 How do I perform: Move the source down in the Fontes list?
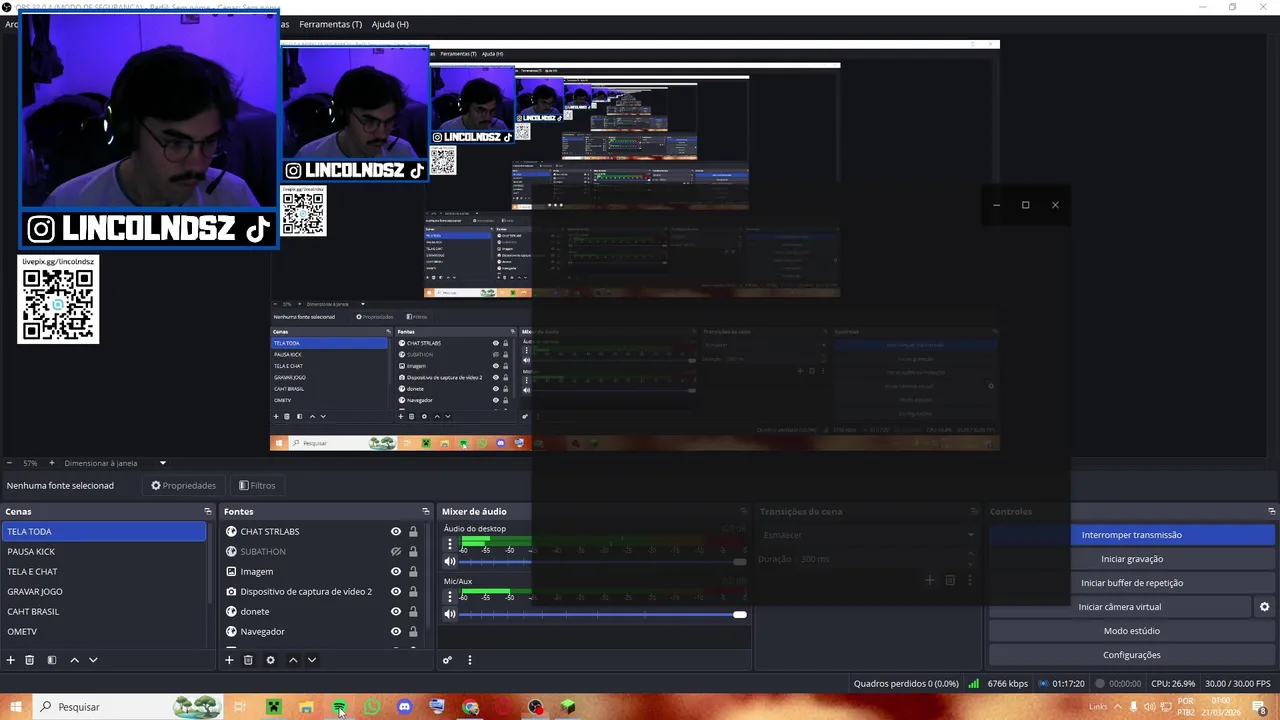click(312, 660)
